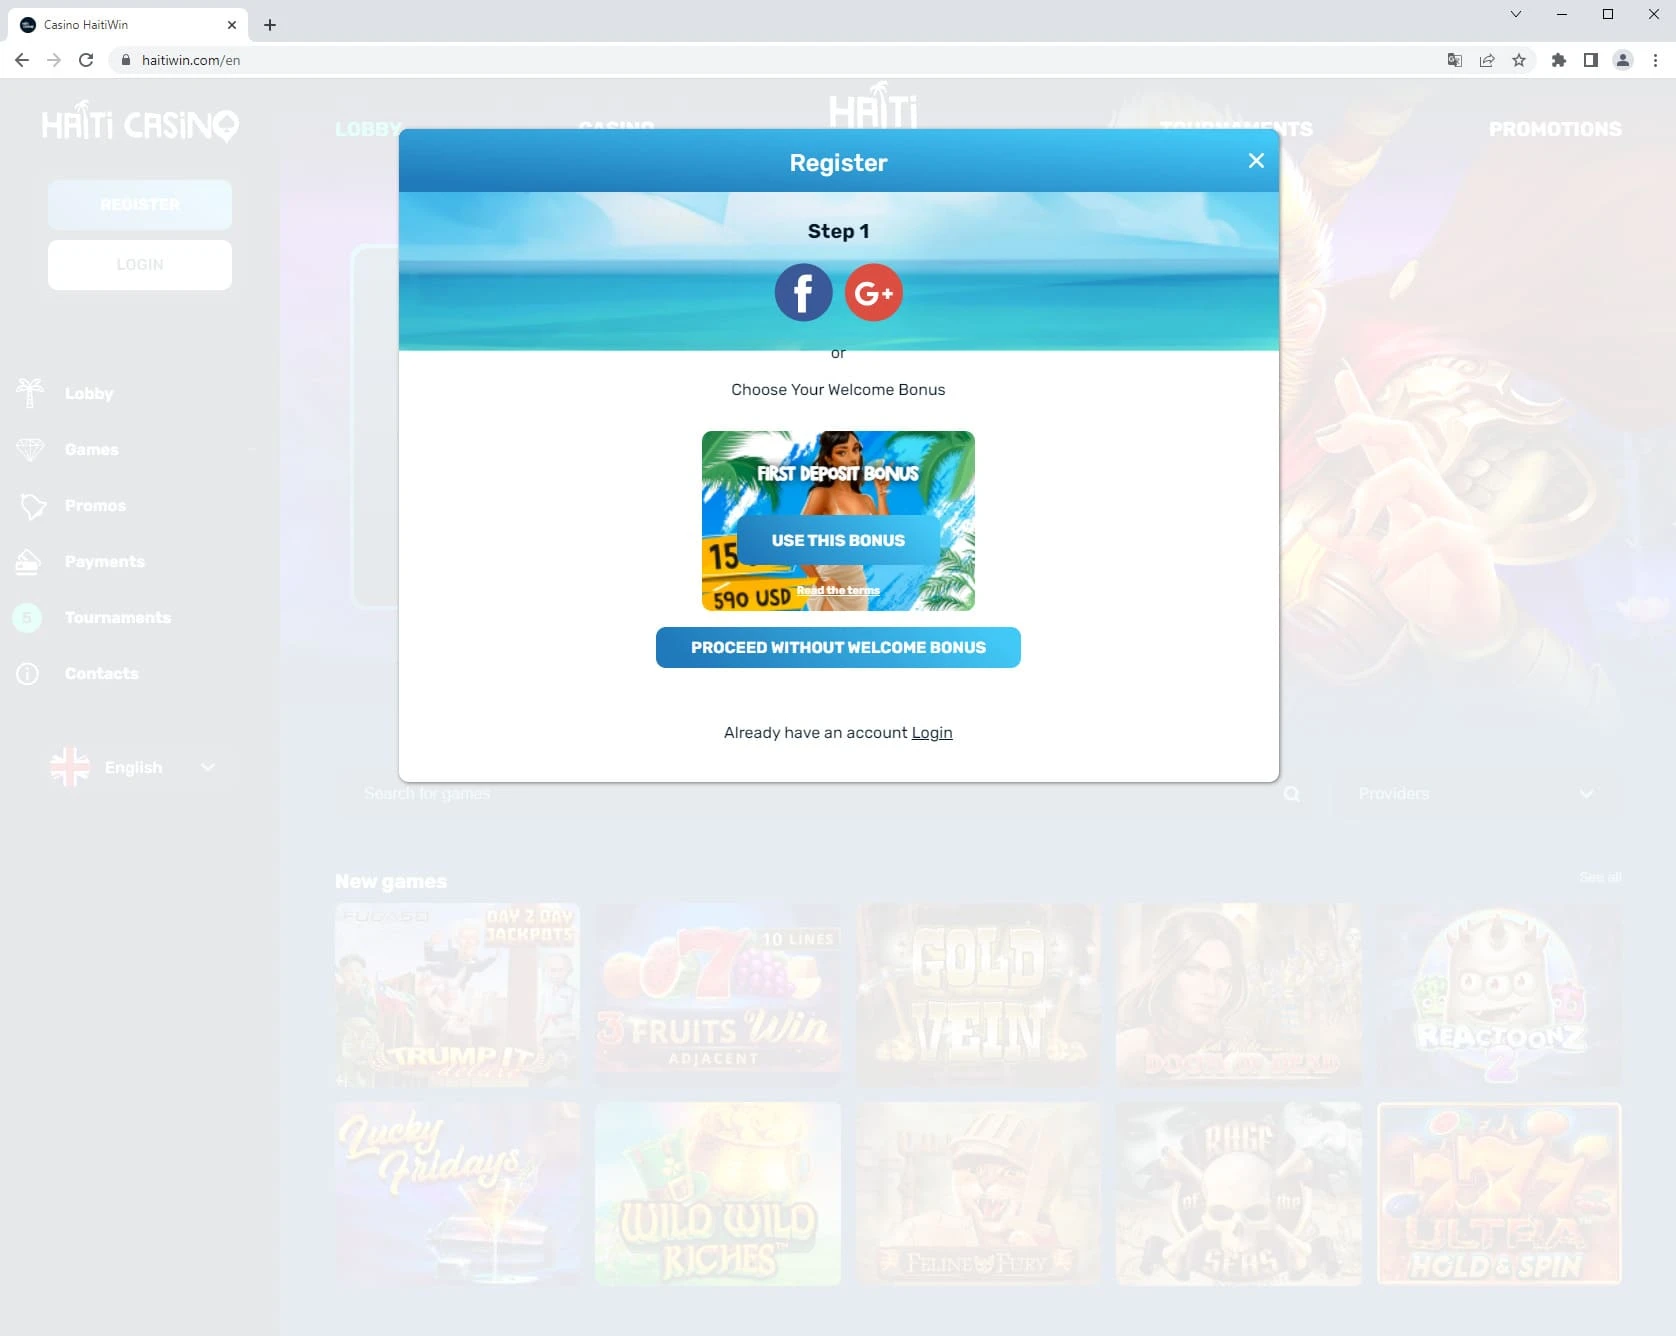Open the Contacts sidebar menu item
Screen dimensions: 1676x1336
101,674
